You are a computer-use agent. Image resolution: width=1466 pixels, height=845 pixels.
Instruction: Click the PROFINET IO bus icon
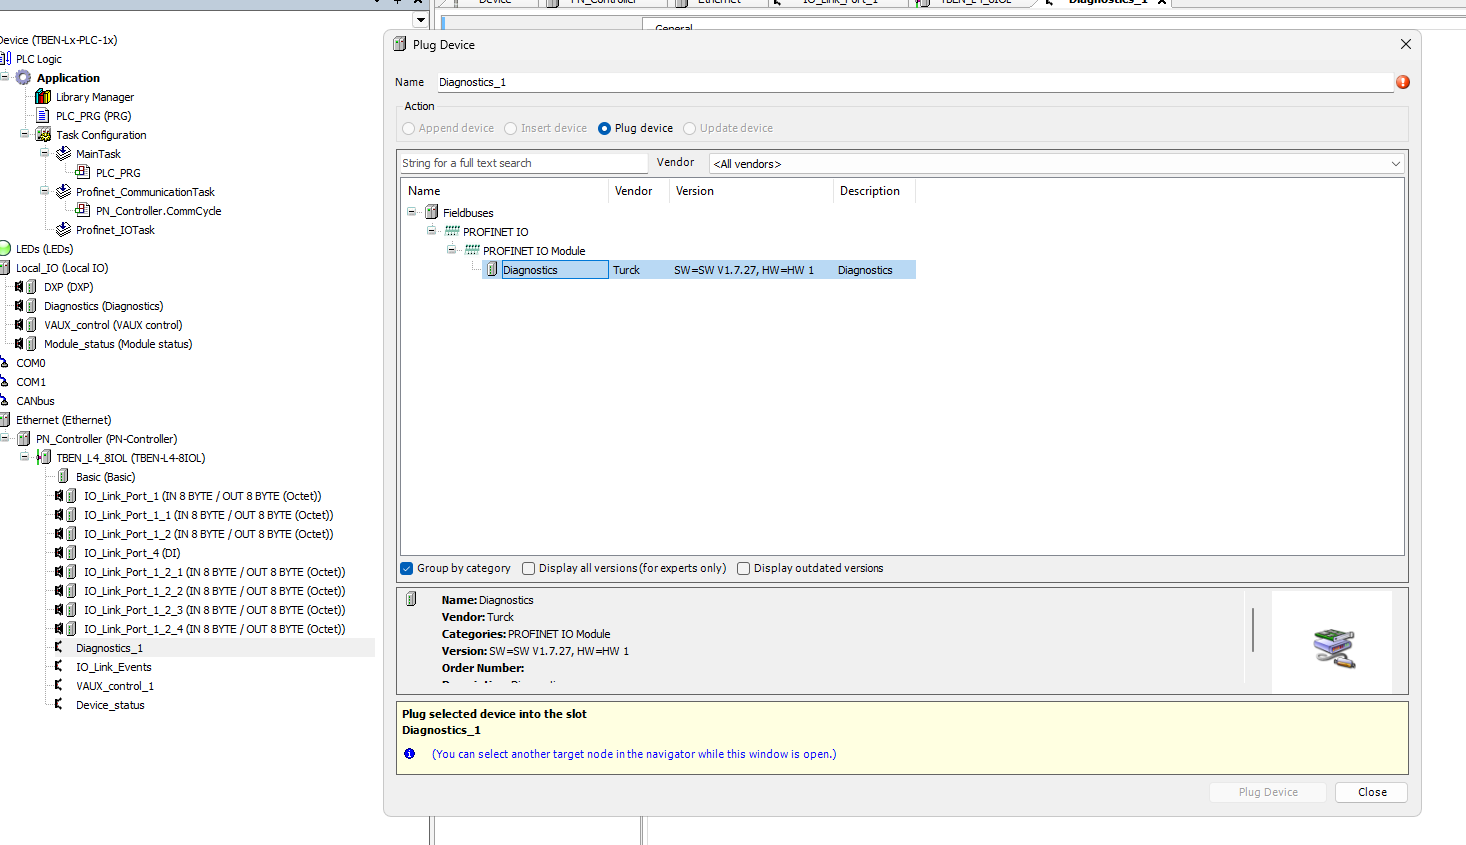(452, 232)
